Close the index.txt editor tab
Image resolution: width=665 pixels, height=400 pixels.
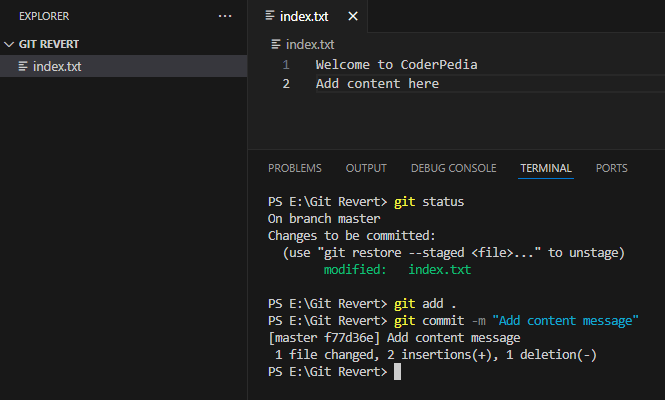tap(352, 17)
